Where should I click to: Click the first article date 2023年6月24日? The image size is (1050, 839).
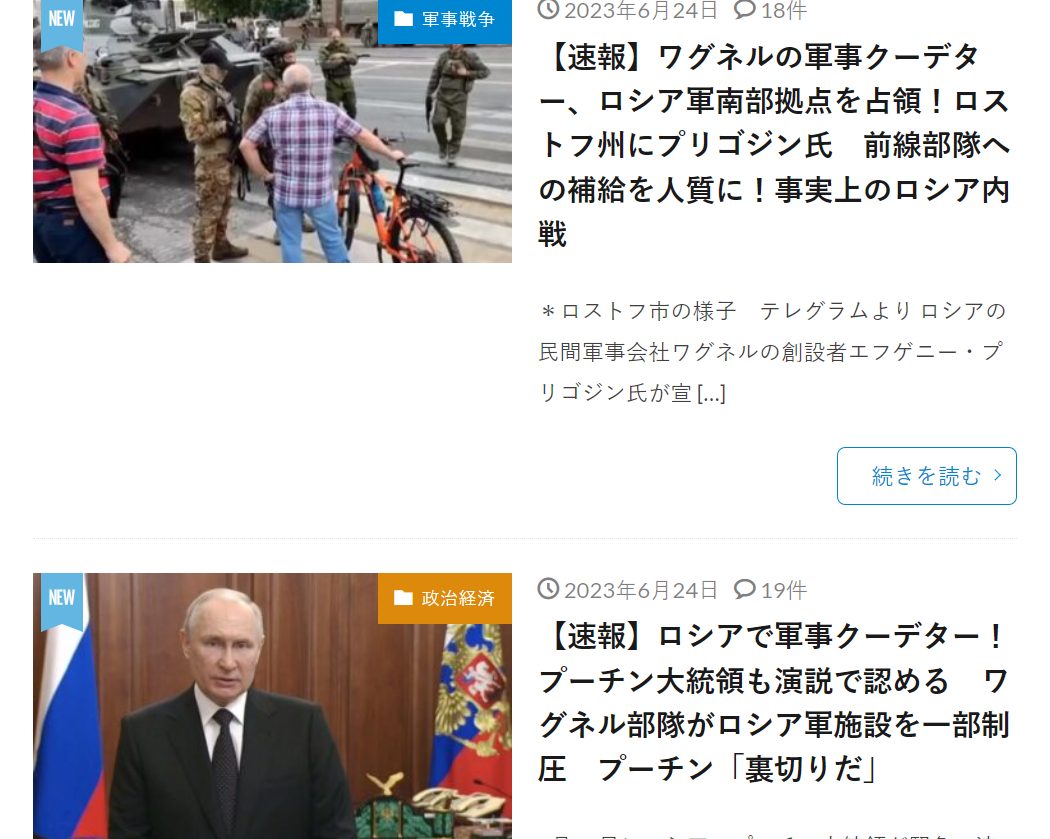pos(641,10)
